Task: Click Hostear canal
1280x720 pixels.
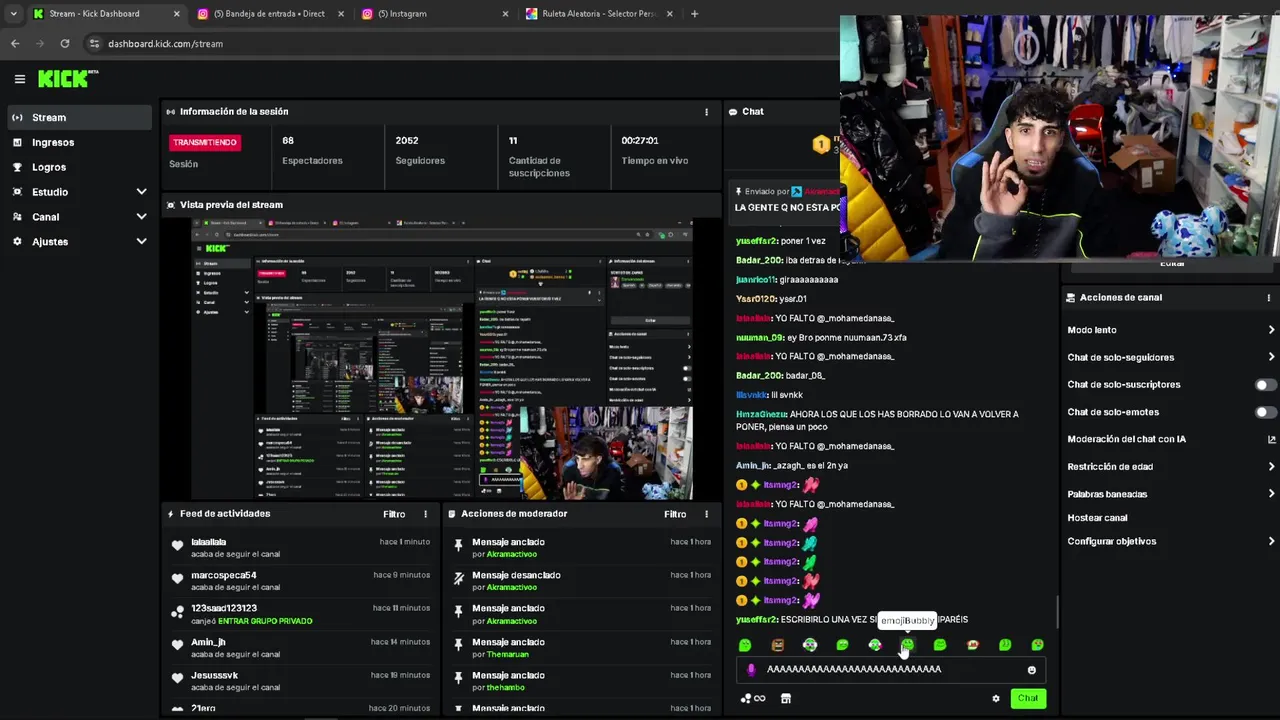Action: [x=1097, y=518]
